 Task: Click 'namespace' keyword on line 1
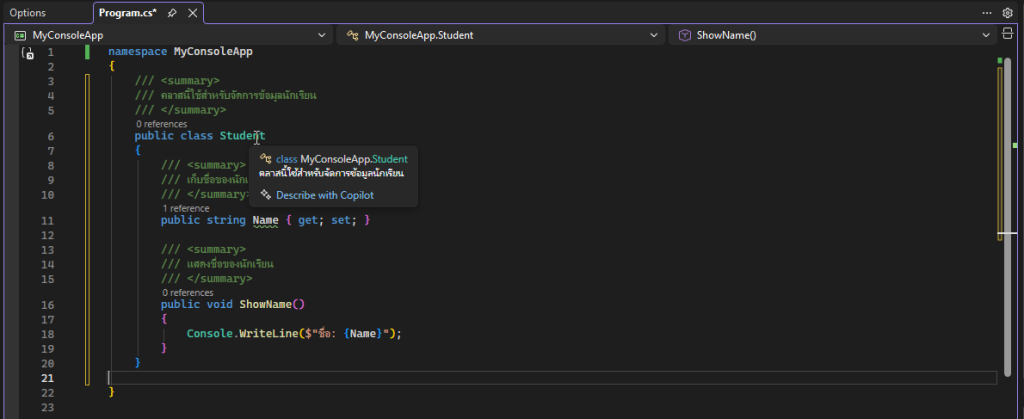pos(138,52)
